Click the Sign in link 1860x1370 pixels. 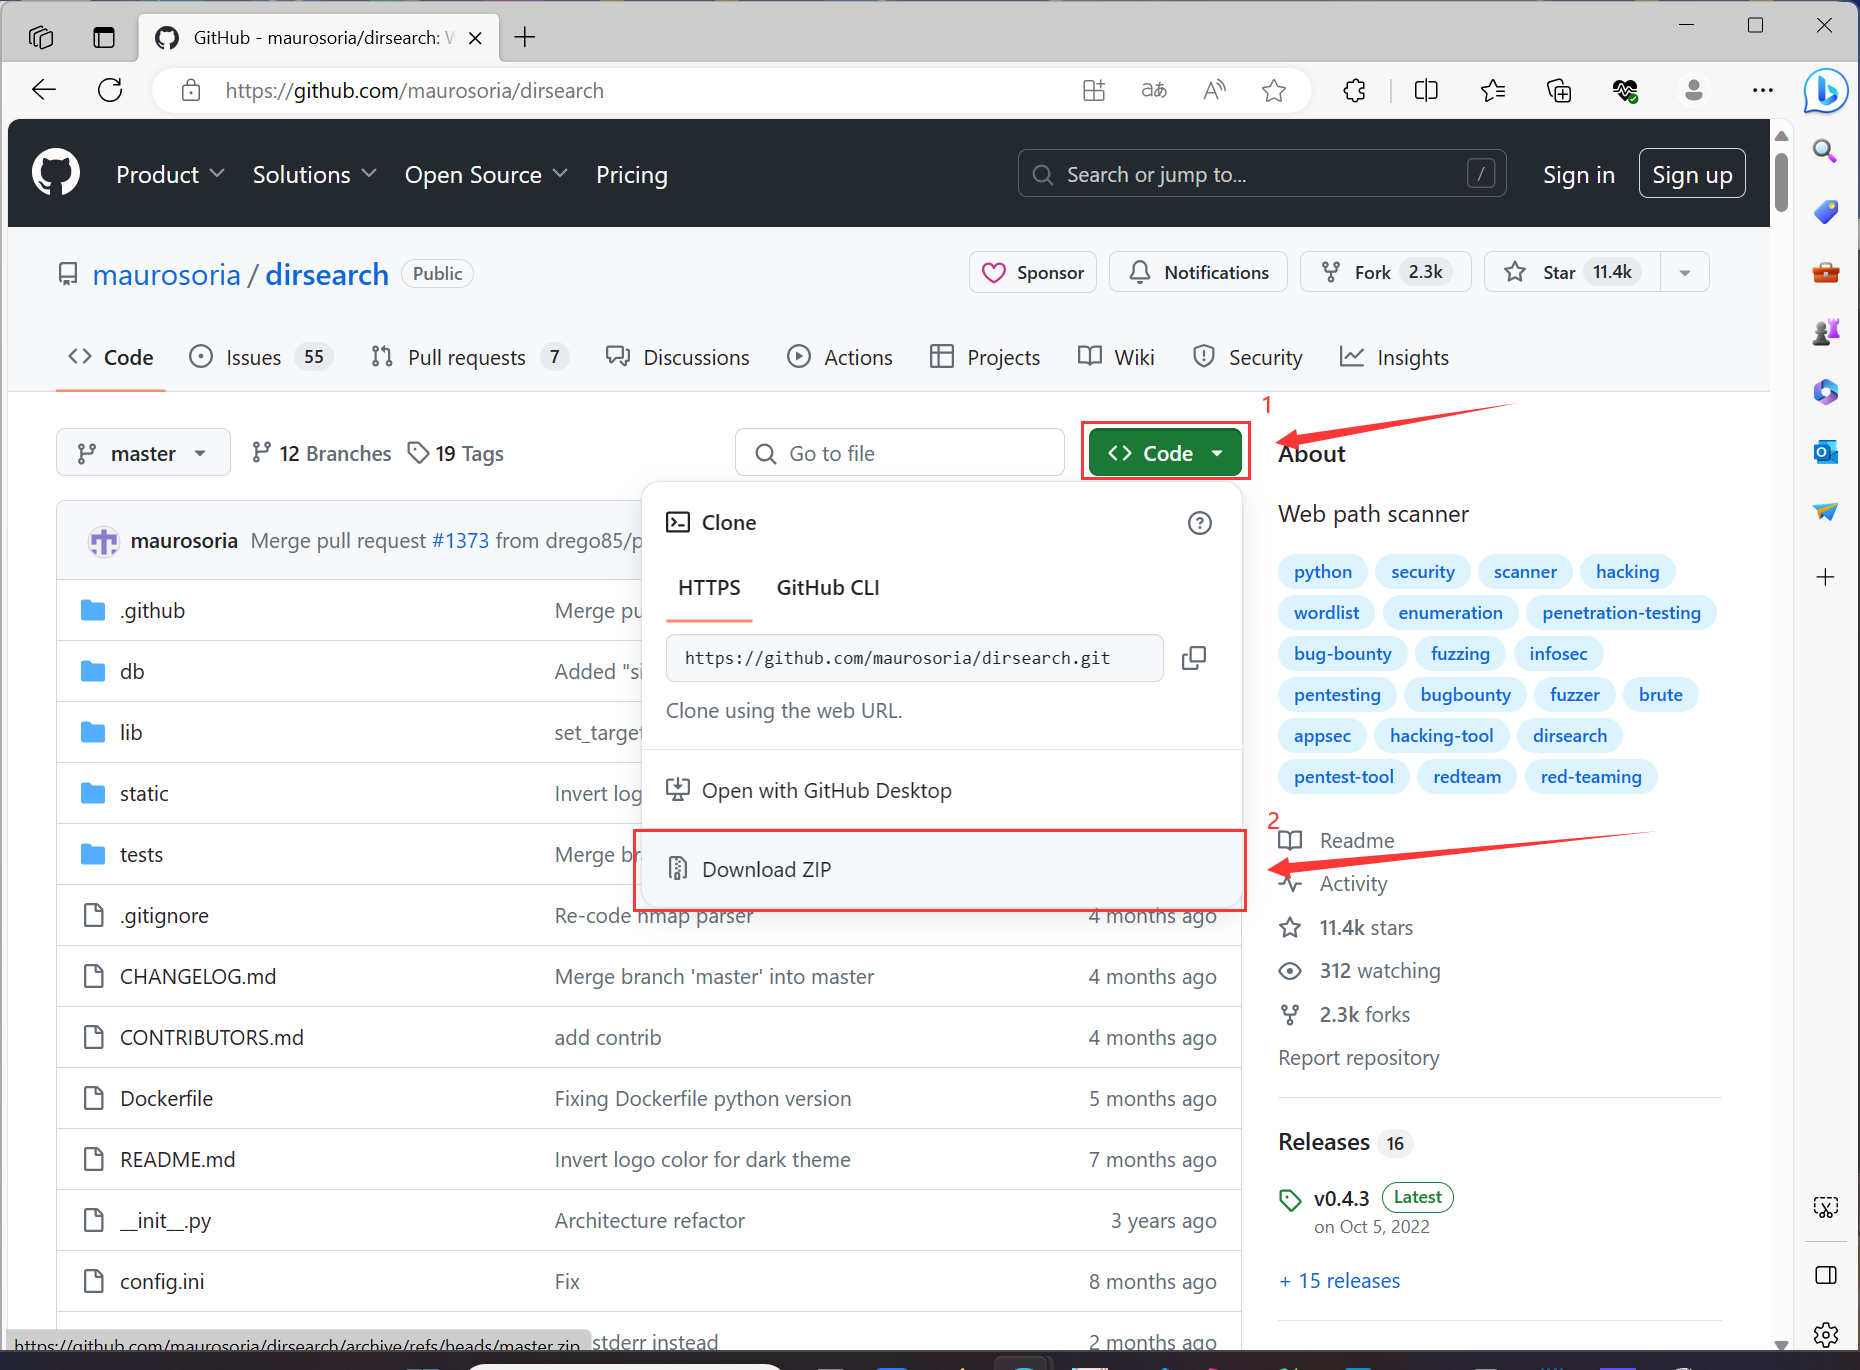pos(1579,175)
